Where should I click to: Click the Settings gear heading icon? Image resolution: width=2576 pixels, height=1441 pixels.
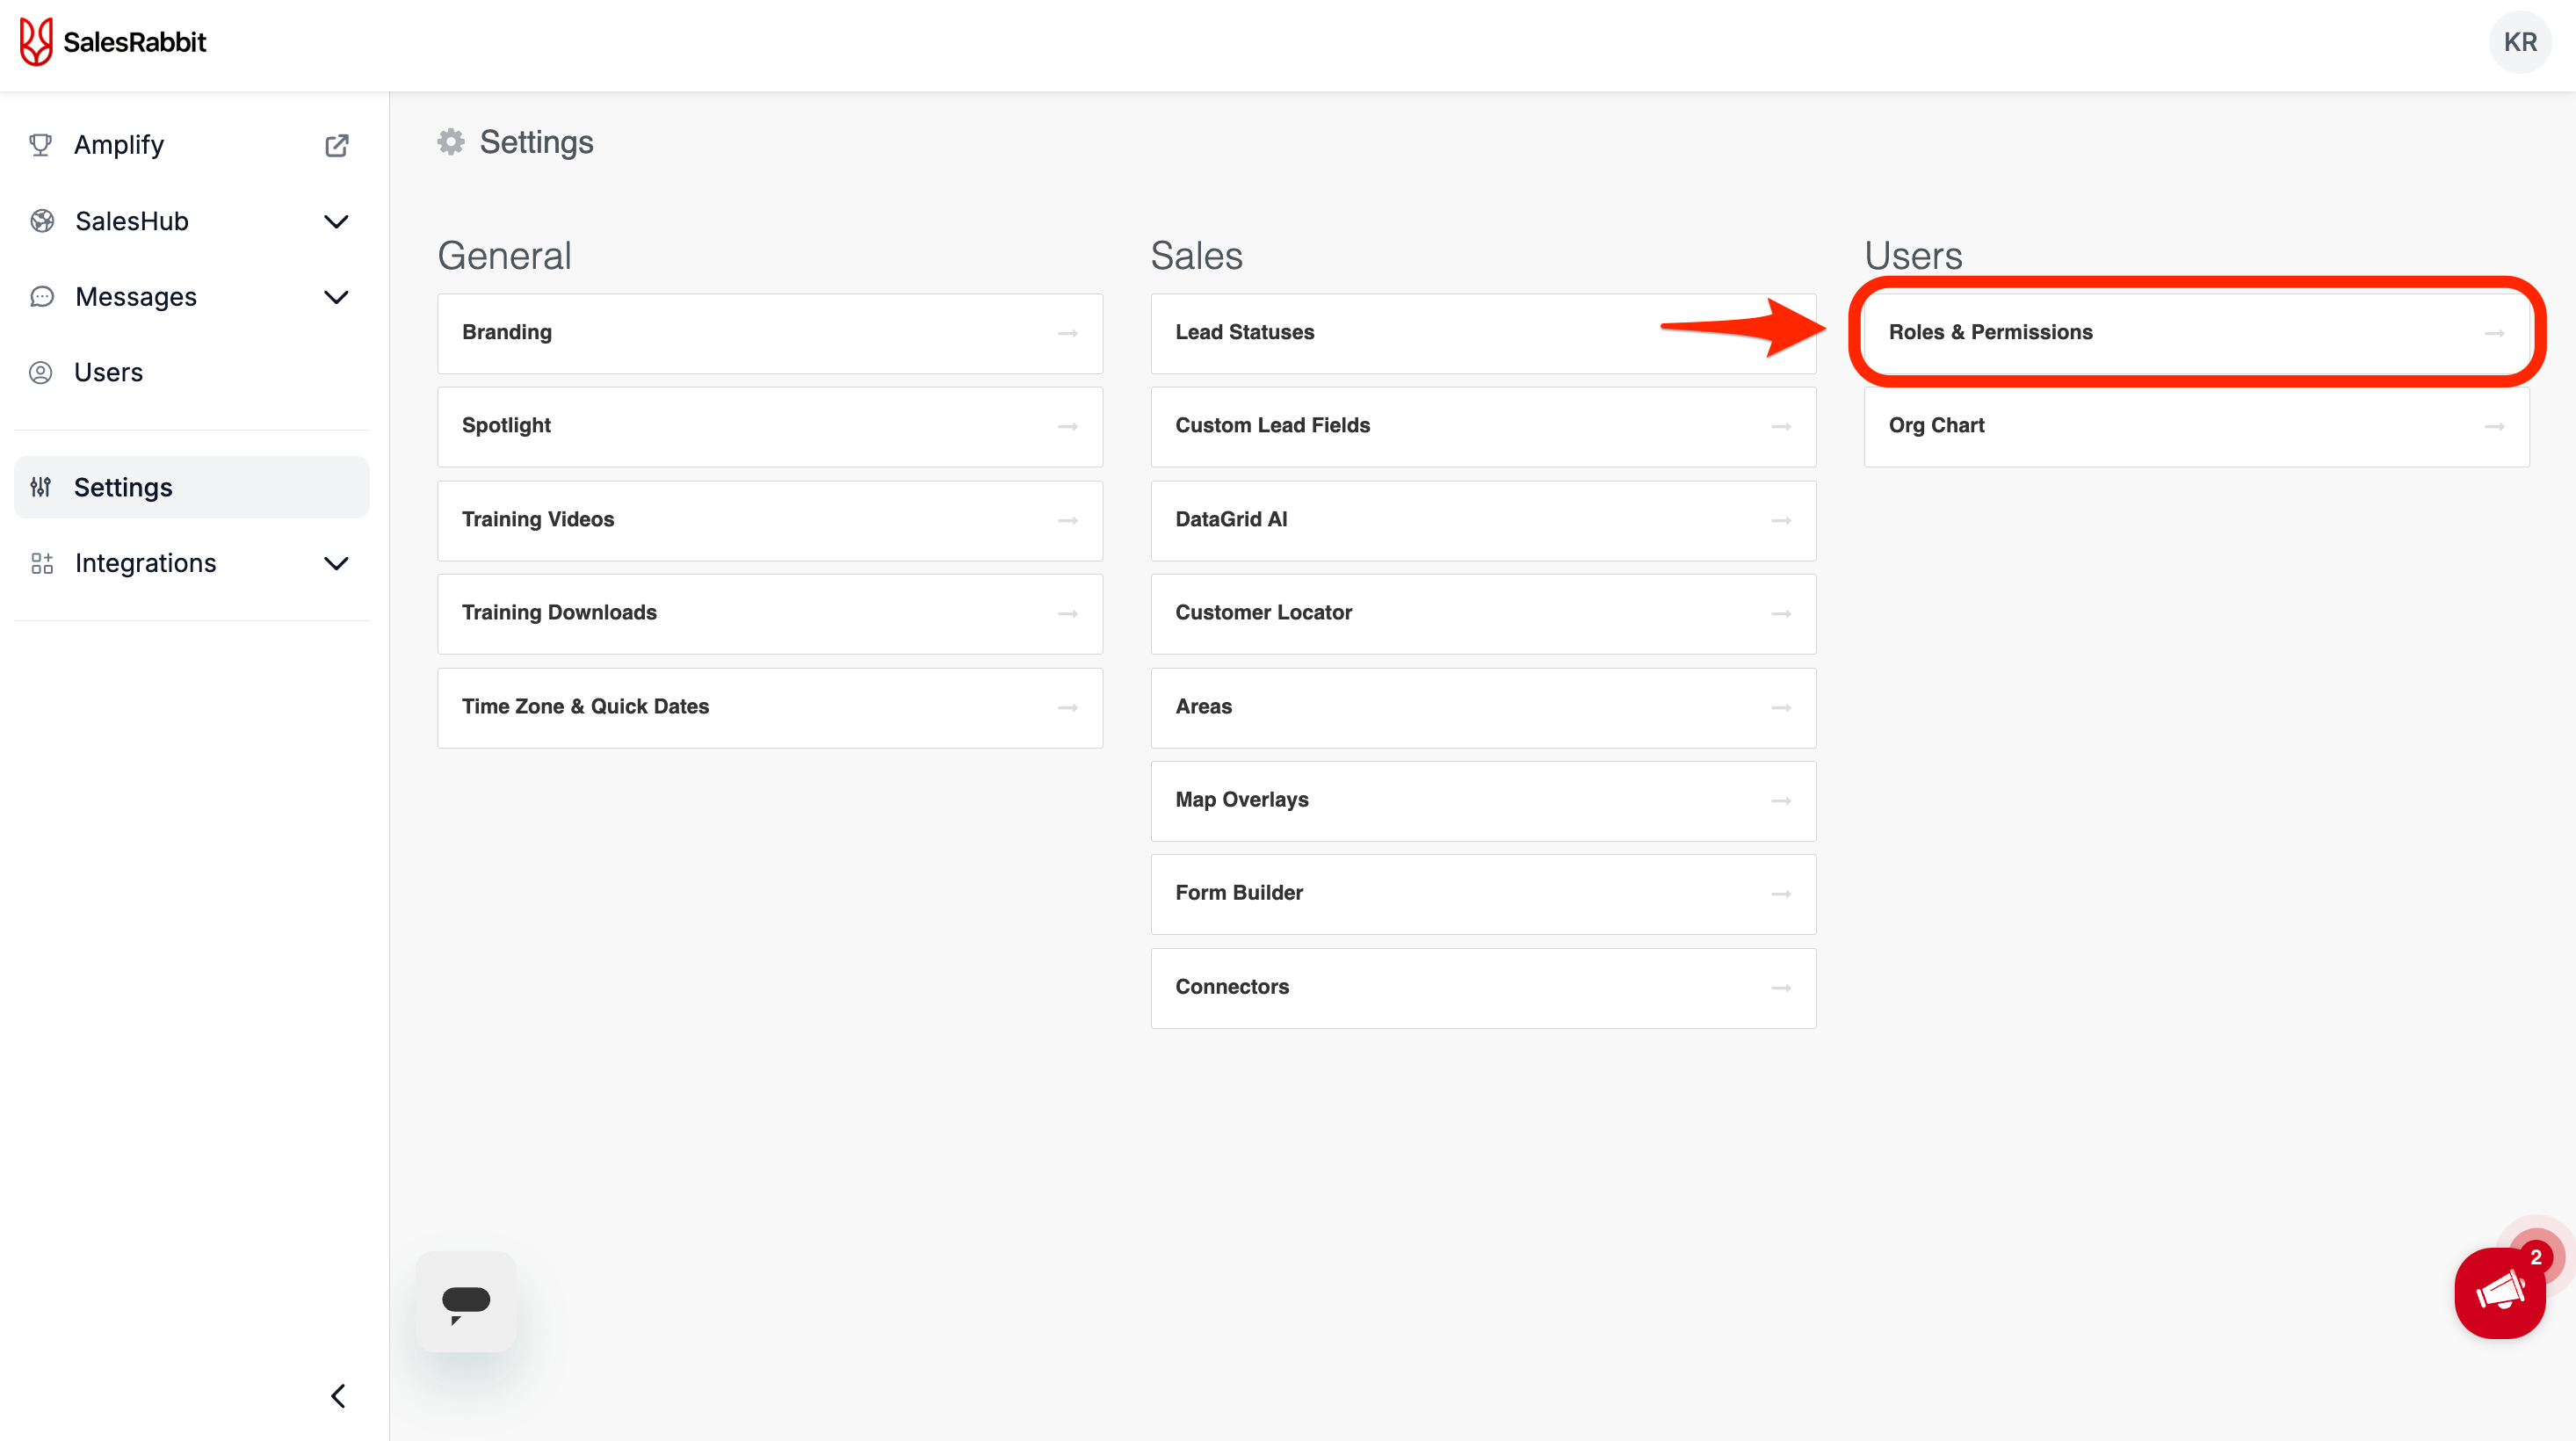451,142
